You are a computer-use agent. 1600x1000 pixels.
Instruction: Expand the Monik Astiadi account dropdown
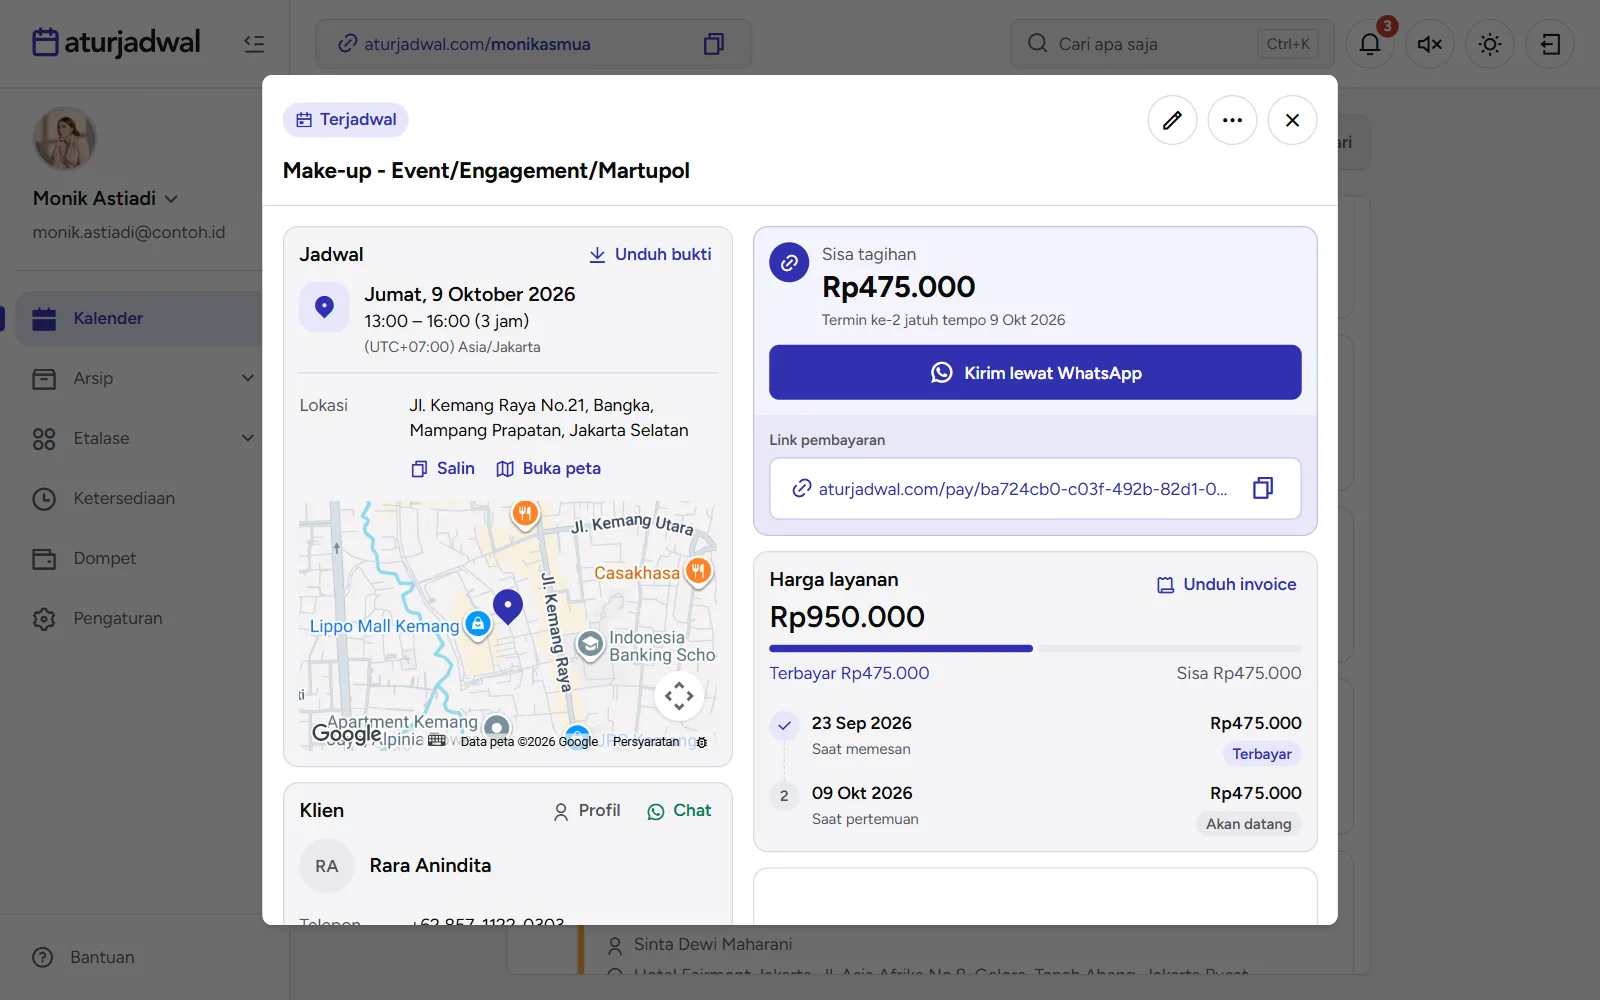click(105, 198)
